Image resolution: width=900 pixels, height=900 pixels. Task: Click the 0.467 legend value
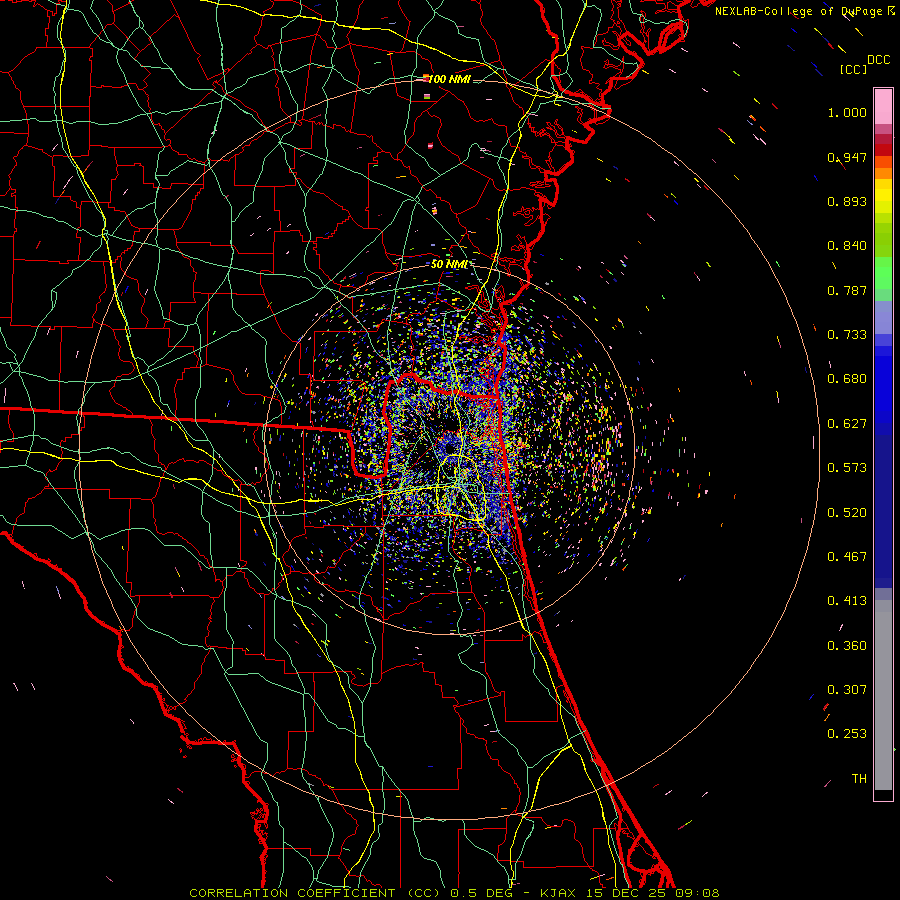coord(847,557)
